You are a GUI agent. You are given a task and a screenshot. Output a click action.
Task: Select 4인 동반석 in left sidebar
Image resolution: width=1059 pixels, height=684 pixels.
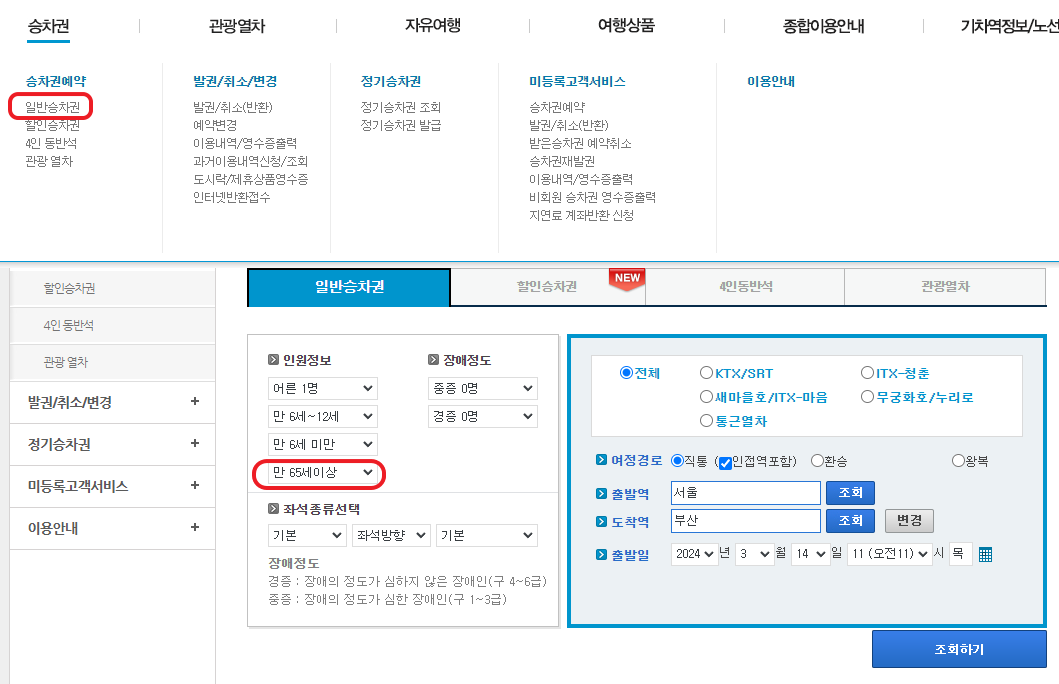click(x=113, y=325)
